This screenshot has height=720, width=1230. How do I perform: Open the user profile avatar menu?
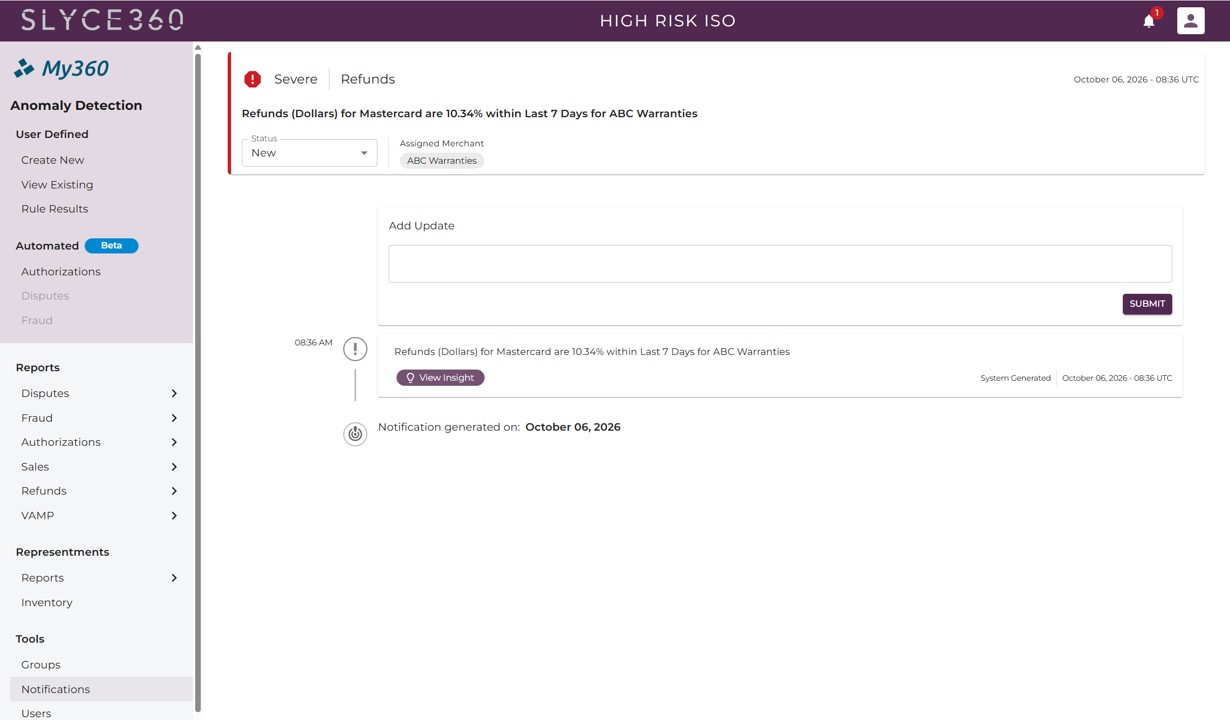(x=1190, y=20)
